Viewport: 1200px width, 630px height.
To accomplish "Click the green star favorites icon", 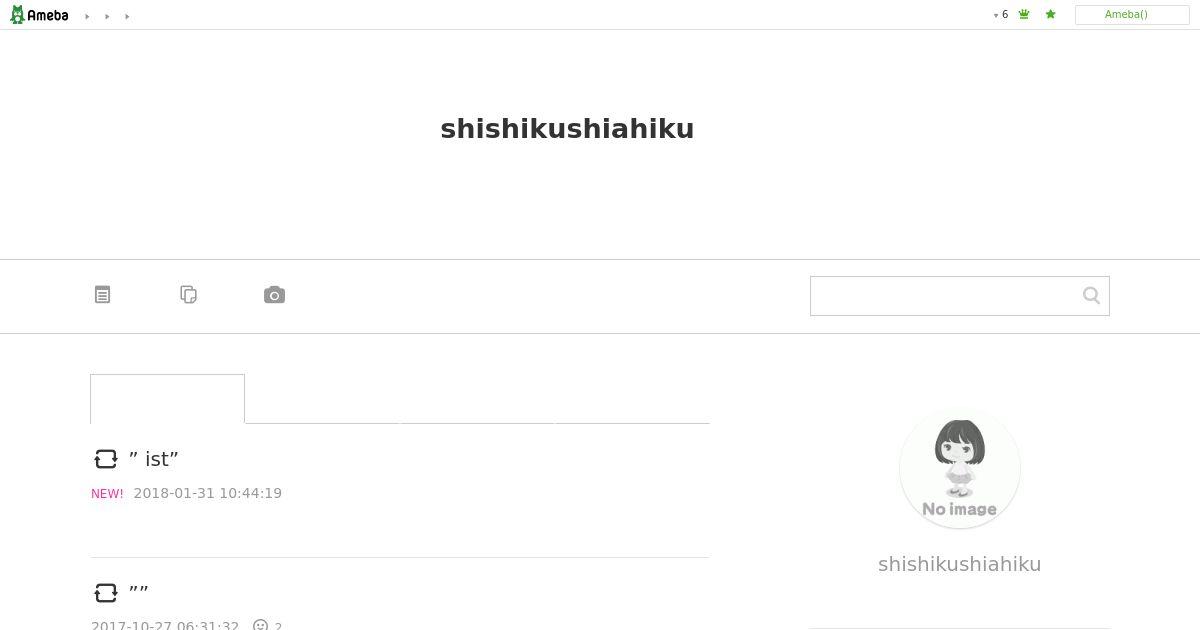I will click(1050, 15).
